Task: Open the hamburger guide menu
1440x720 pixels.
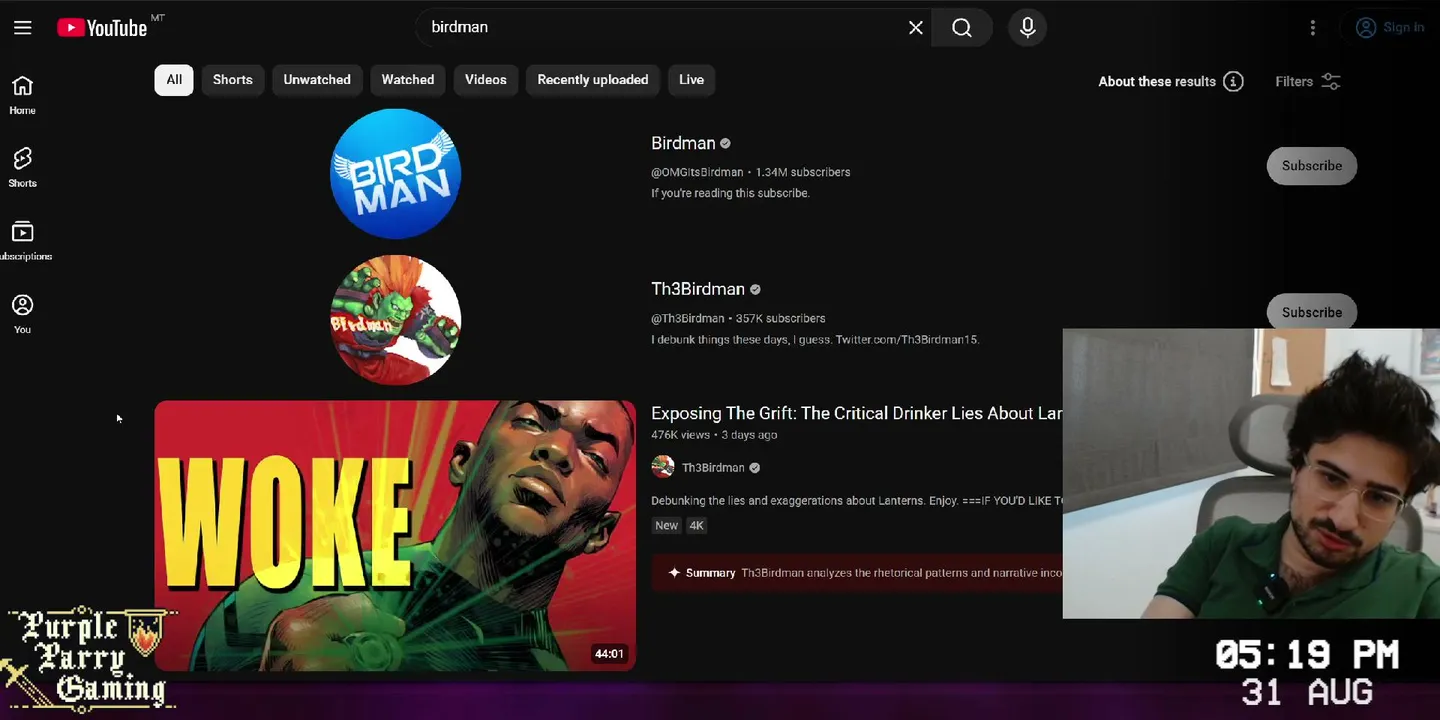Action: pos(23,27)
